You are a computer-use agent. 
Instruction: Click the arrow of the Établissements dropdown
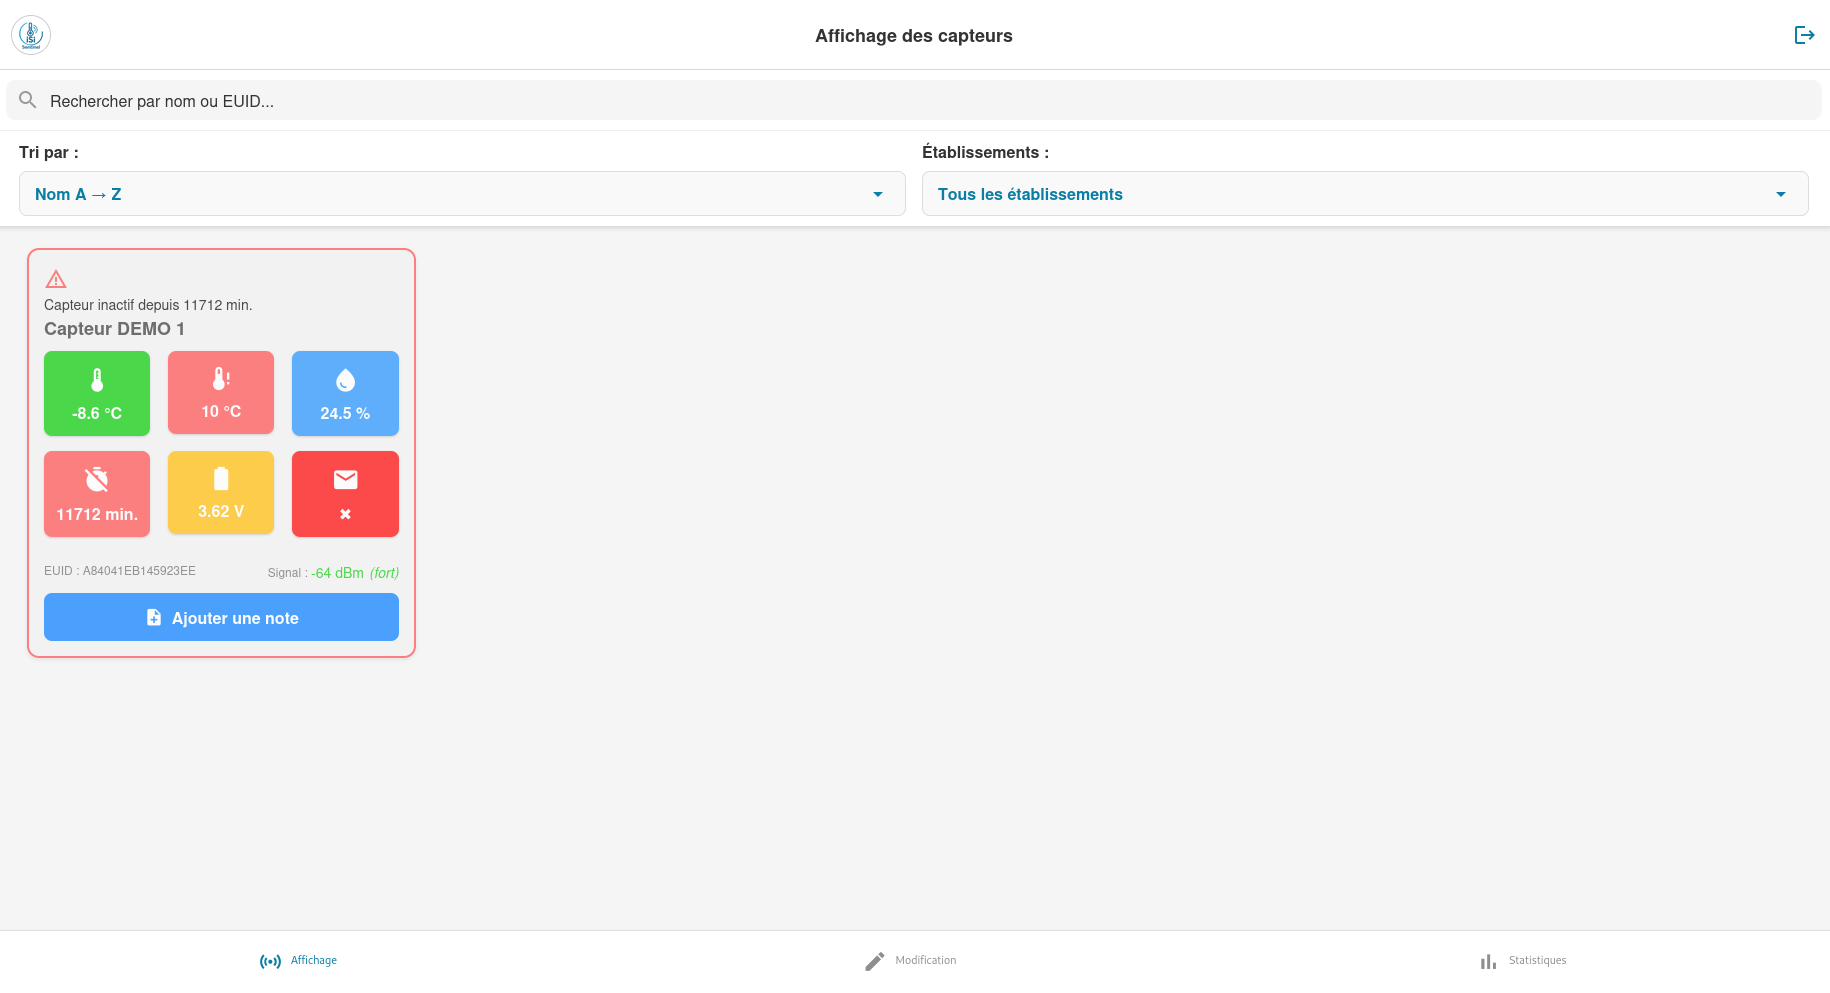click(1780, 194)
